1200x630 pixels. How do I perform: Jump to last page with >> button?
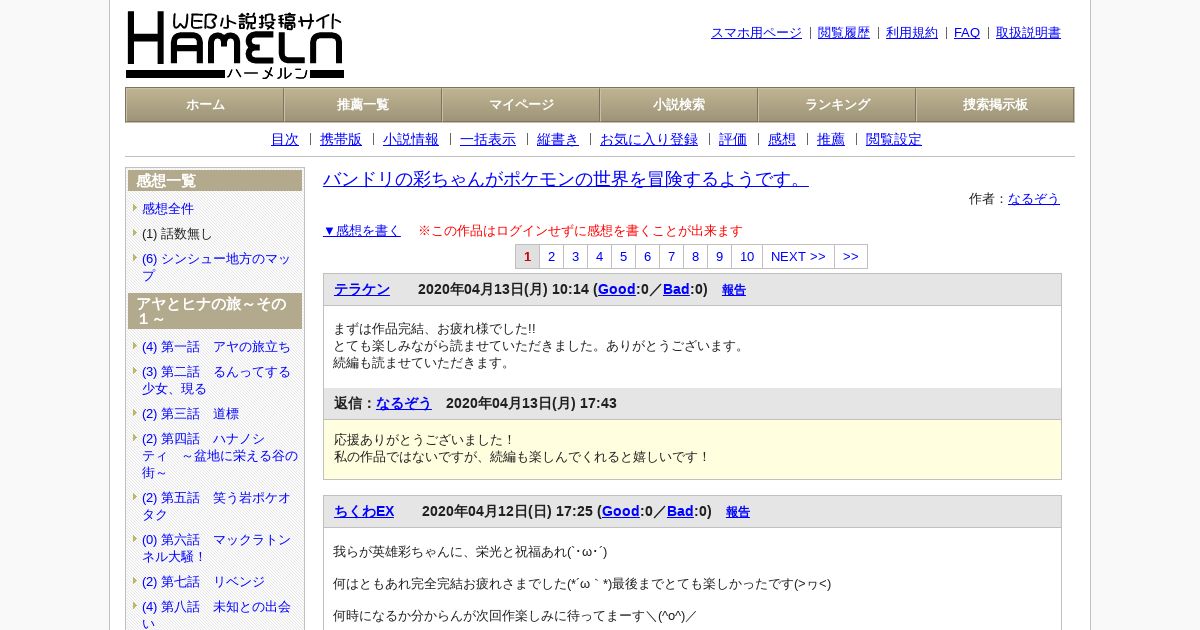[x=851, y=256]
